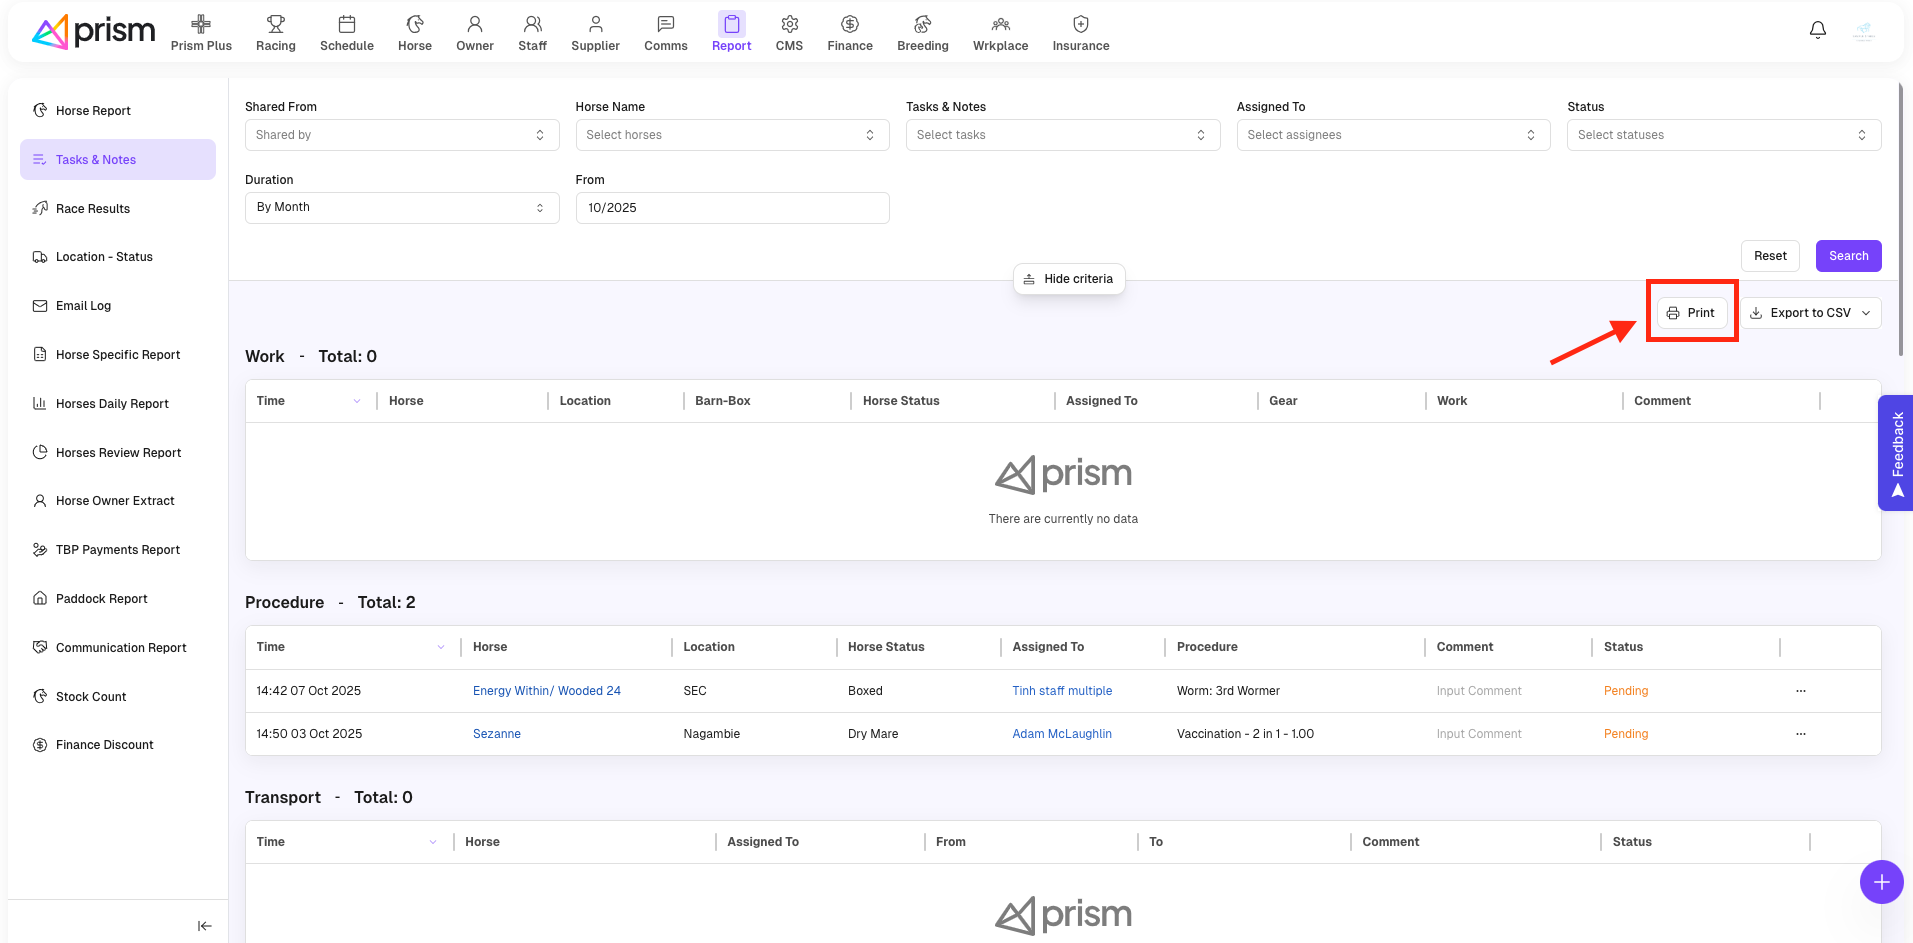Toggle Hide criteria panel

1068,279
